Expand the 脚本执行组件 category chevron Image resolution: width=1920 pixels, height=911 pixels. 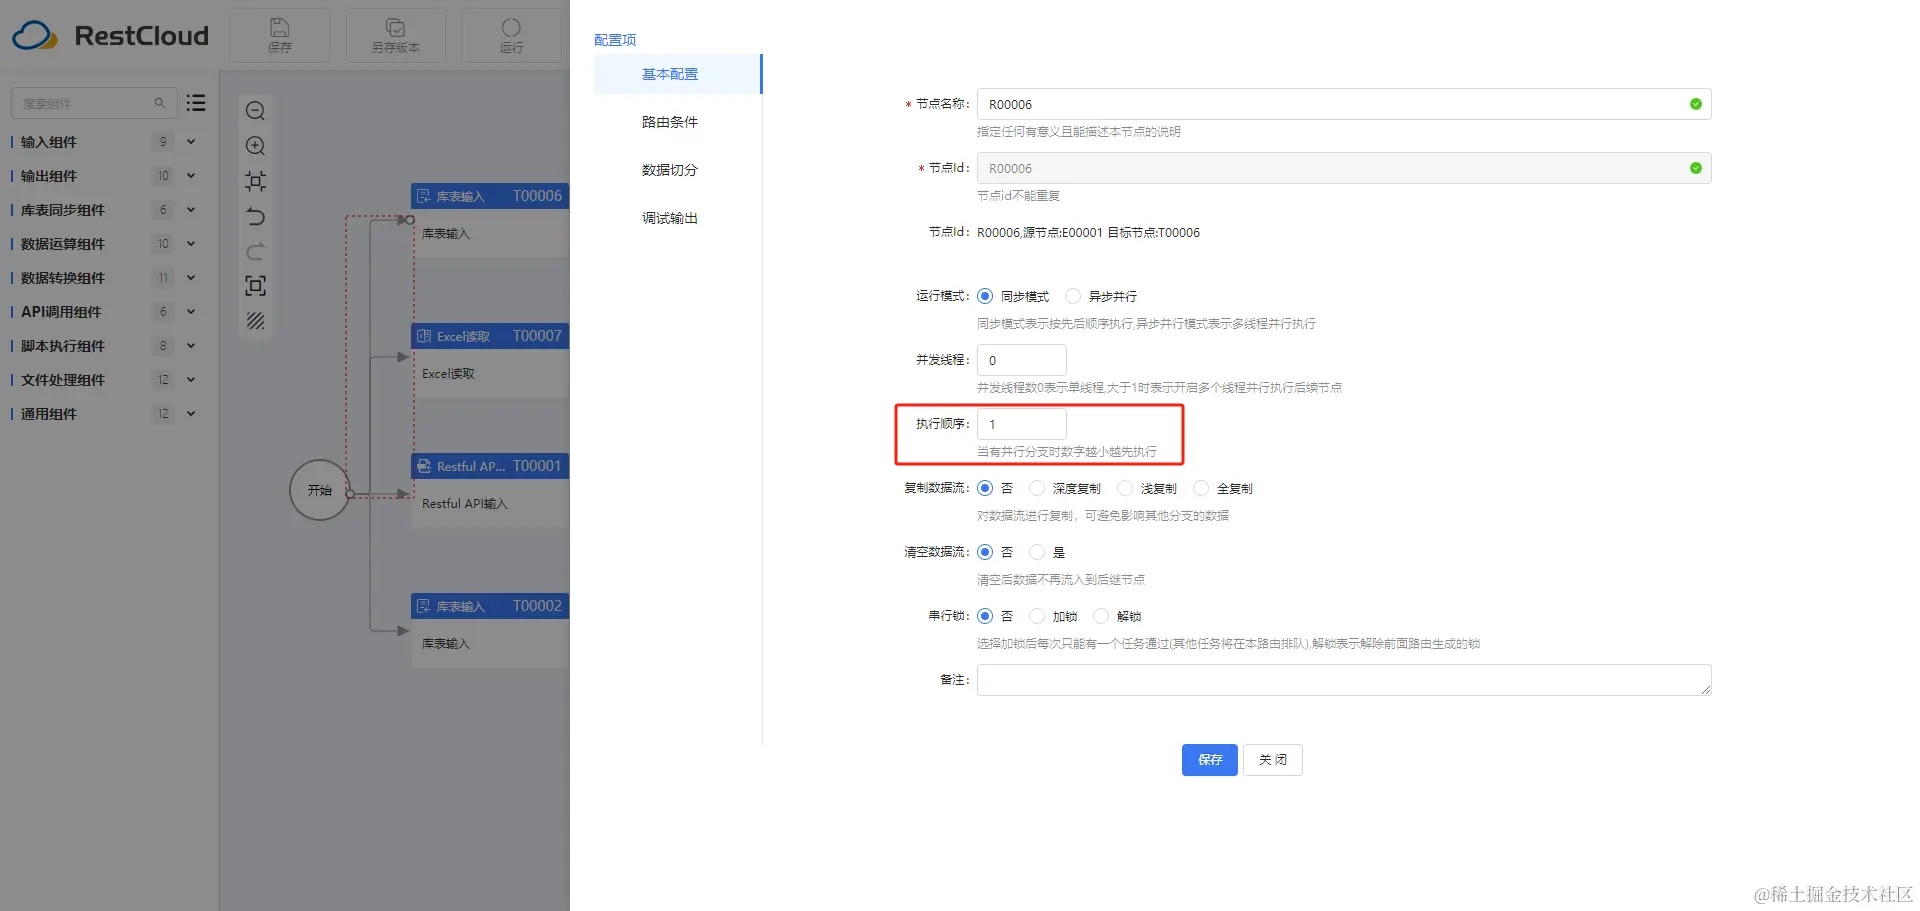coord(191,346)
